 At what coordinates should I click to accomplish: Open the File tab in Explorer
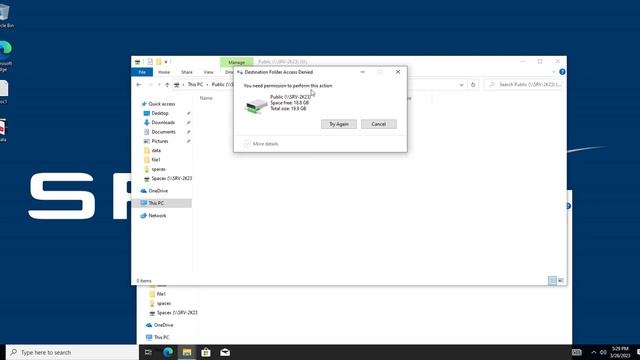click(142, 72)
